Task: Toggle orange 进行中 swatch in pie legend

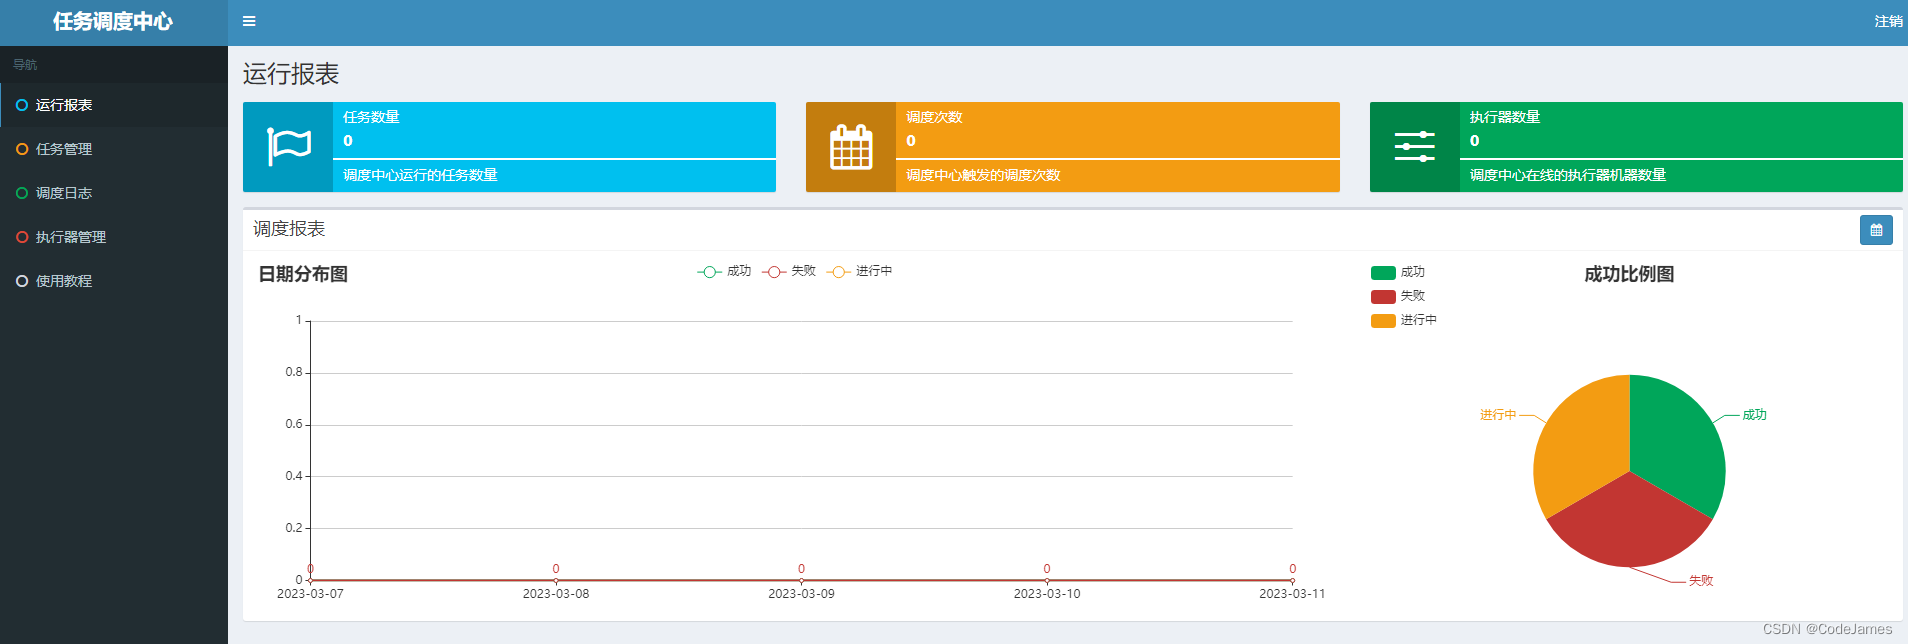Action: coord(1383,320)
